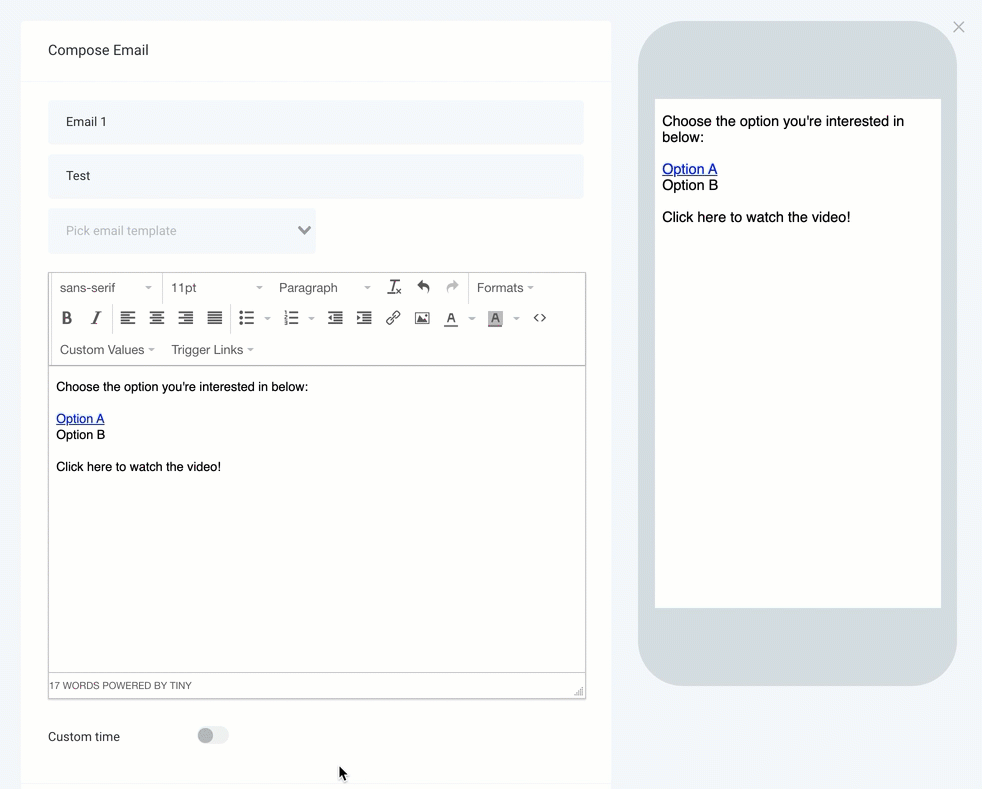
Task: Undo the last edit
Action: [423, 288]
